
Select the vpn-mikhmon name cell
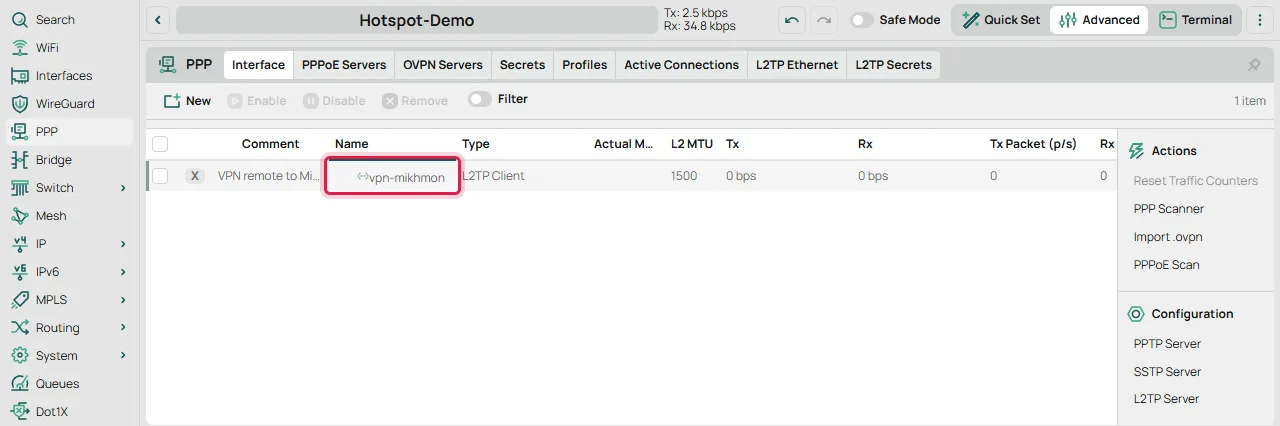coord(393,176)
